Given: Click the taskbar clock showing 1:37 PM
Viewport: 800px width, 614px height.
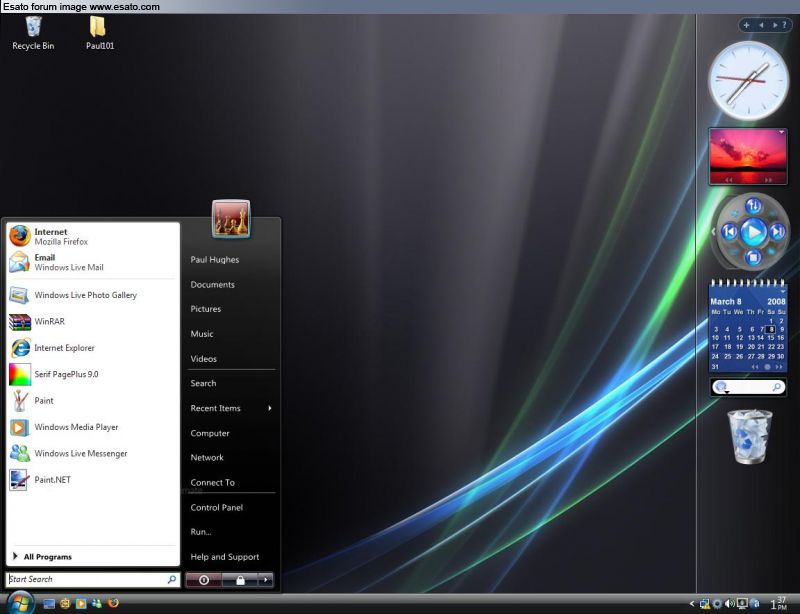Looking at the screenshot, I should 778,603.
